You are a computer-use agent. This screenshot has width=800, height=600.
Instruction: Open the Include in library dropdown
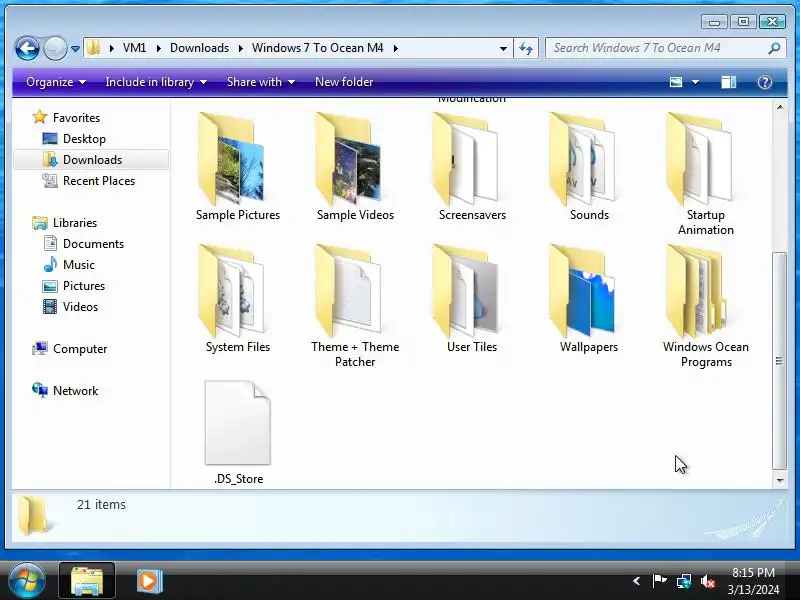156,82
